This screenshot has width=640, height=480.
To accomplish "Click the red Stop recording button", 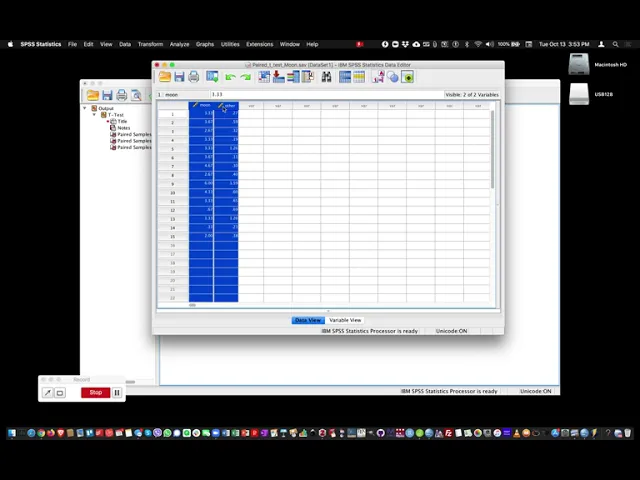I will [x=96, y=392].
